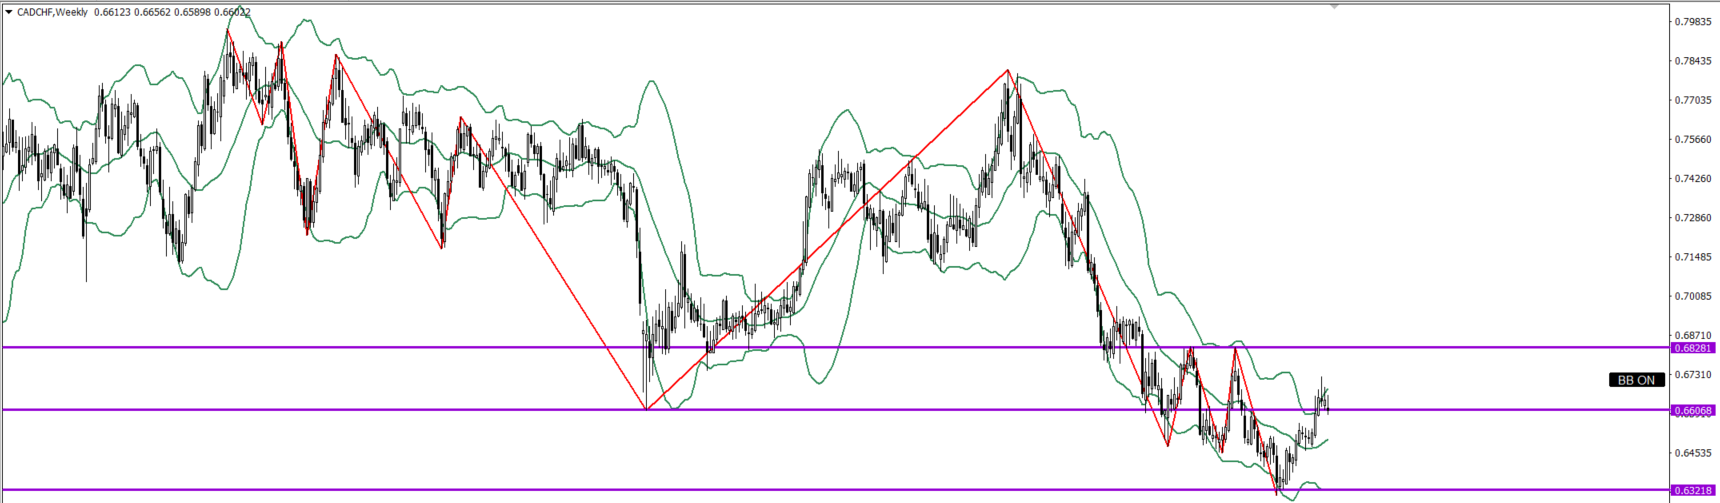Click the 0.64535 price on the axis

tap(1693, 453)
